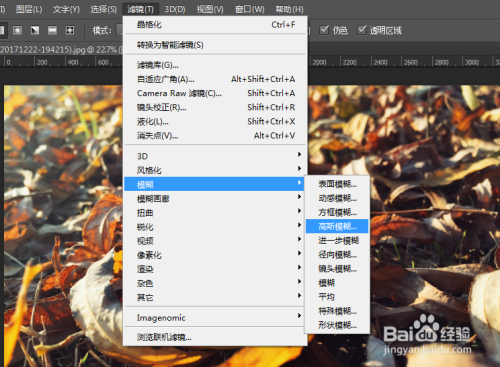Viewport: 500px width, 367px height.
Task: Apply 进一步模糊 blur more
Action: [337, 240]
